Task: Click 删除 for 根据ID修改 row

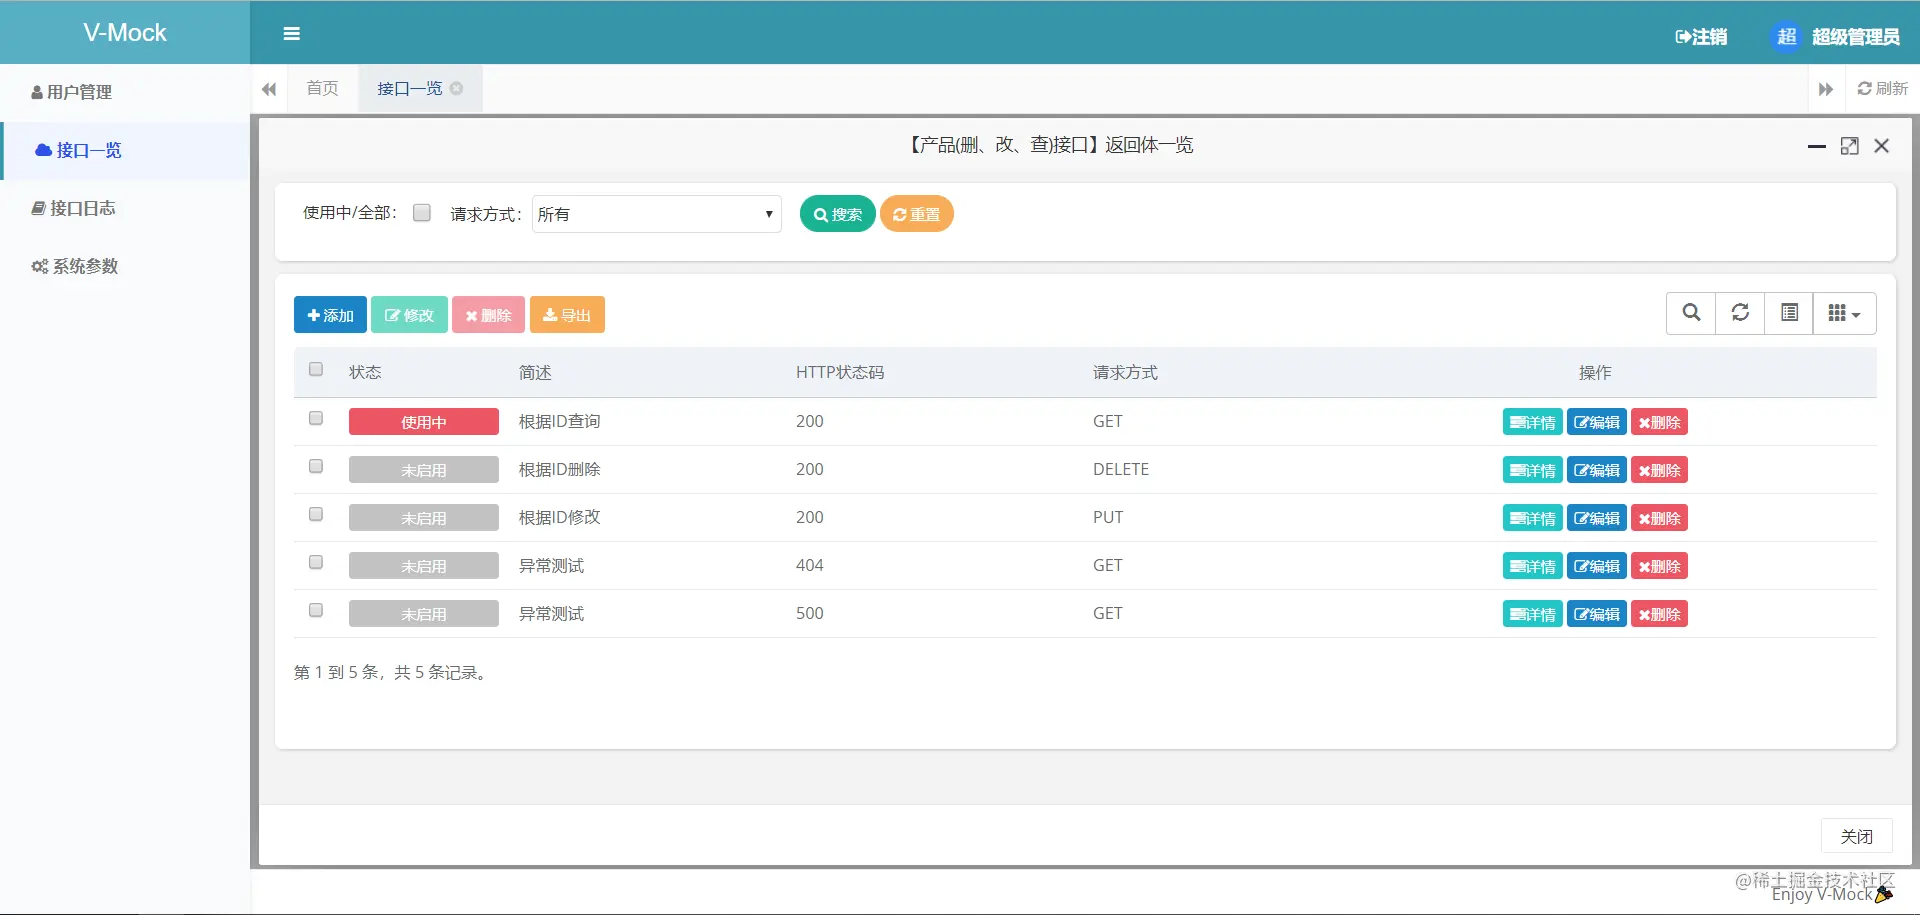Action: 1659,518
